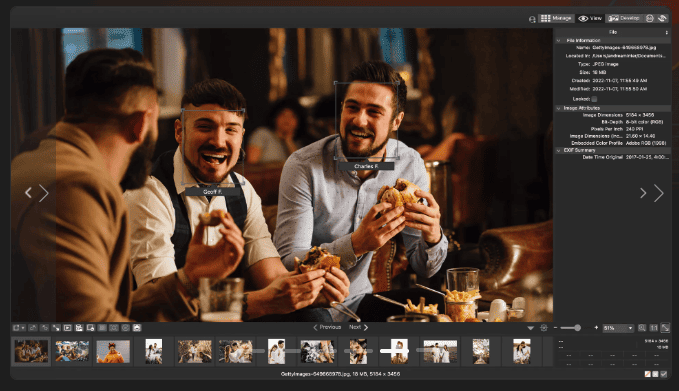Screen dimensions: 679x391
Task: Select the black-and-white couple thumbnail
Action: click(317, 351)
